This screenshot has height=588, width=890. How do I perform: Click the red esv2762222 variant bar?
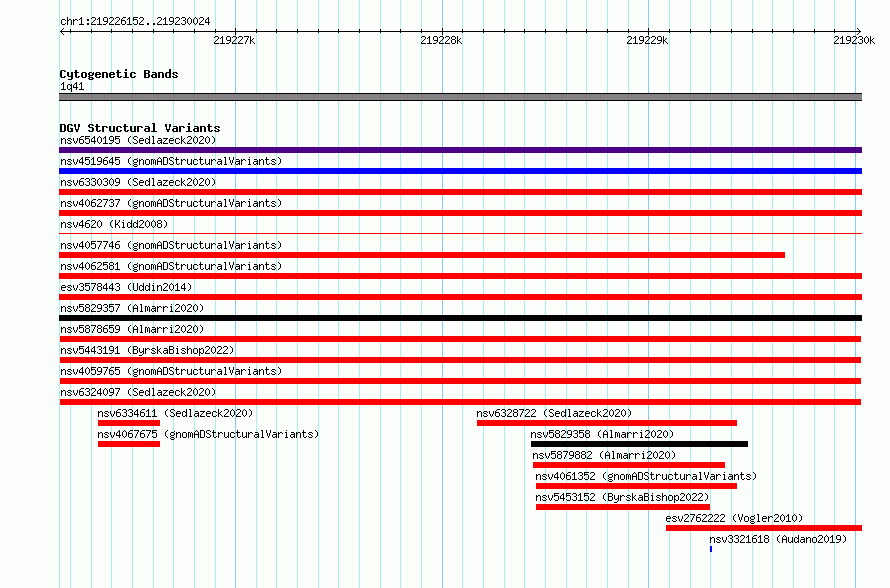[764, 528]
